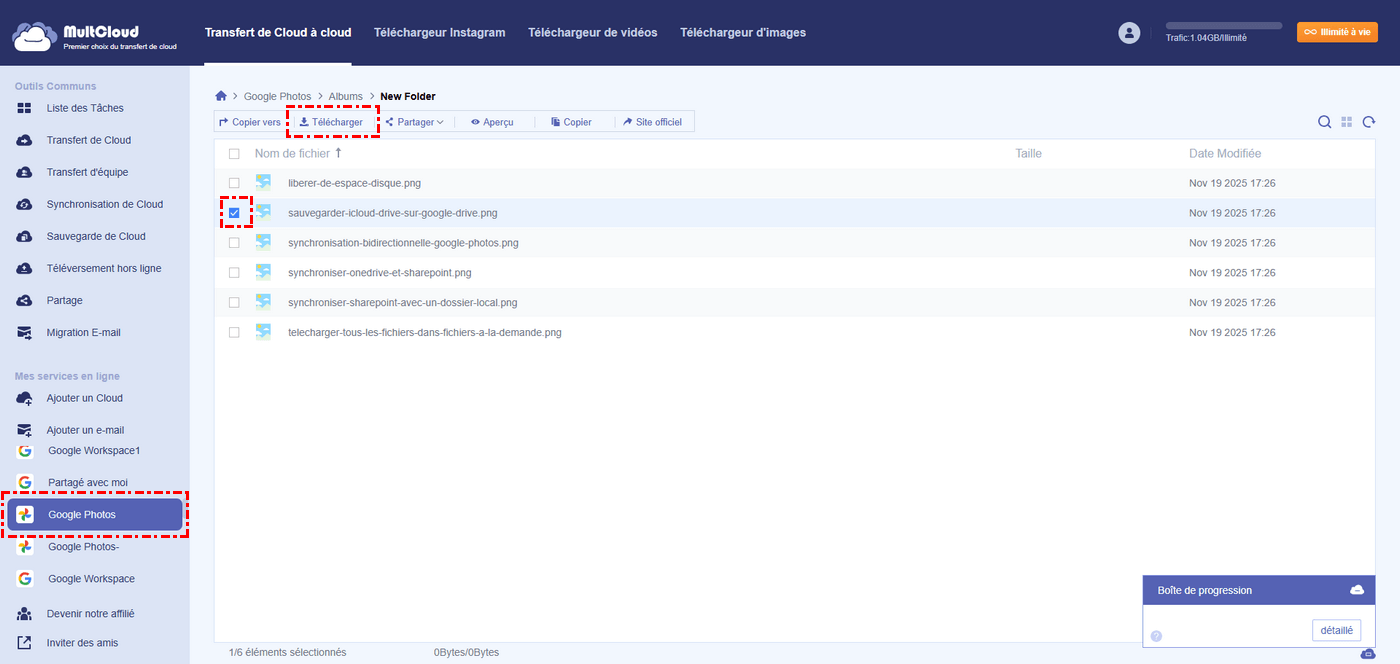Sort by Taille column header
1400x664 pixels.
(x=1028, y=154)
